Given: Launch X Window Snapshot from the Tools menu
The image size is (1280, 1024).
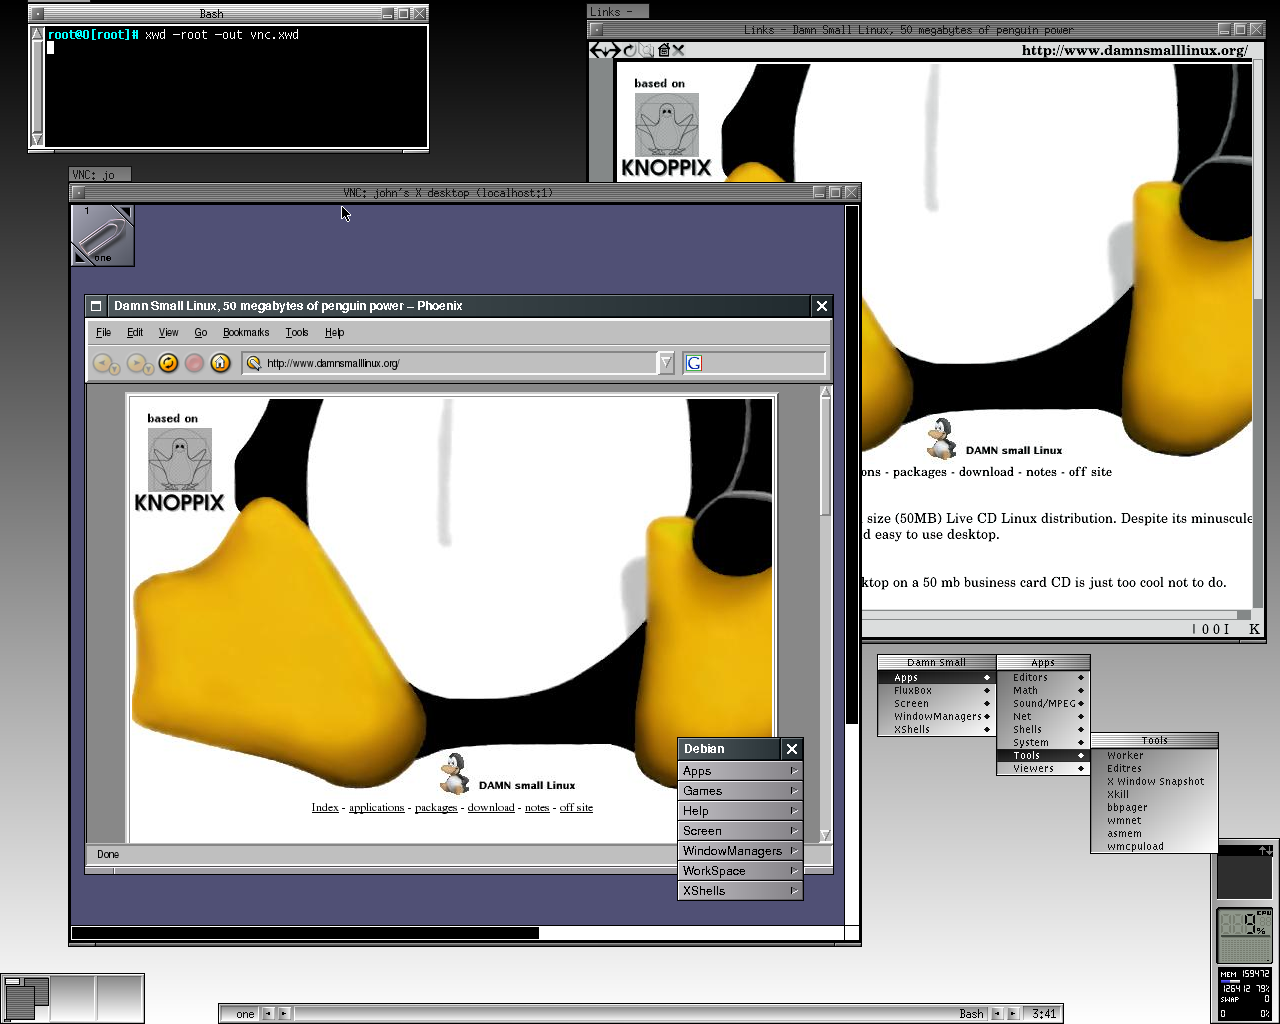Looking at the screenshot, I should click(1155, 781).
